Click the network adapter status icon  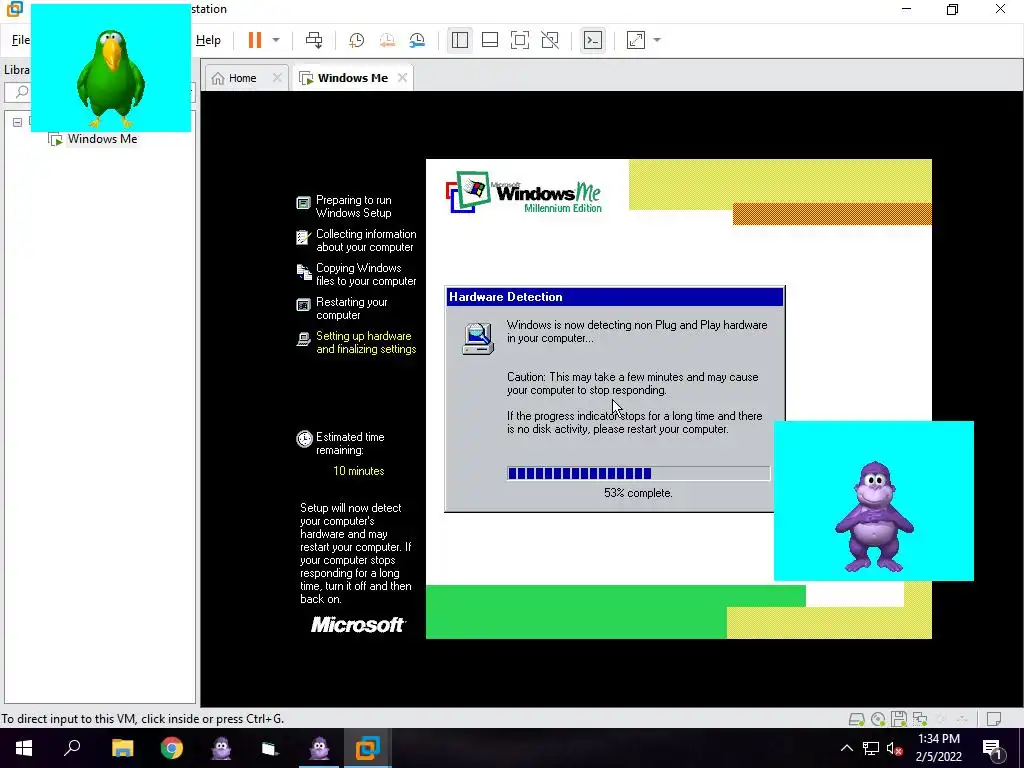pyautogui.click(x=920, y=719)
